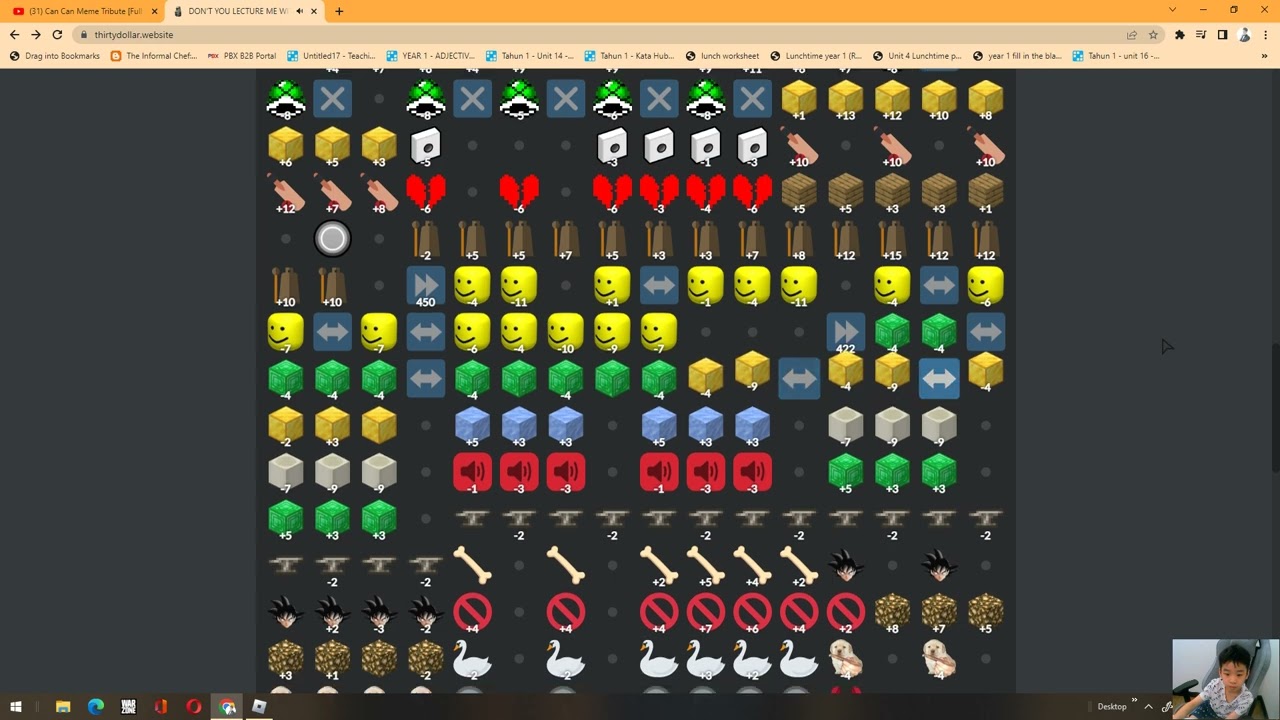Select the fast-forward speed marker labeled 422
This screenshot has height=720, width=1280.
pos(846,333)
